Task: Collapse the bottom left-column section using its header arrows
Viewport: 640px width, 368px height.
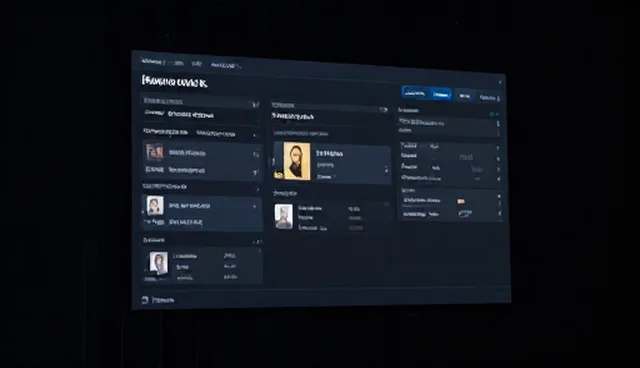Action: (257, 242)
